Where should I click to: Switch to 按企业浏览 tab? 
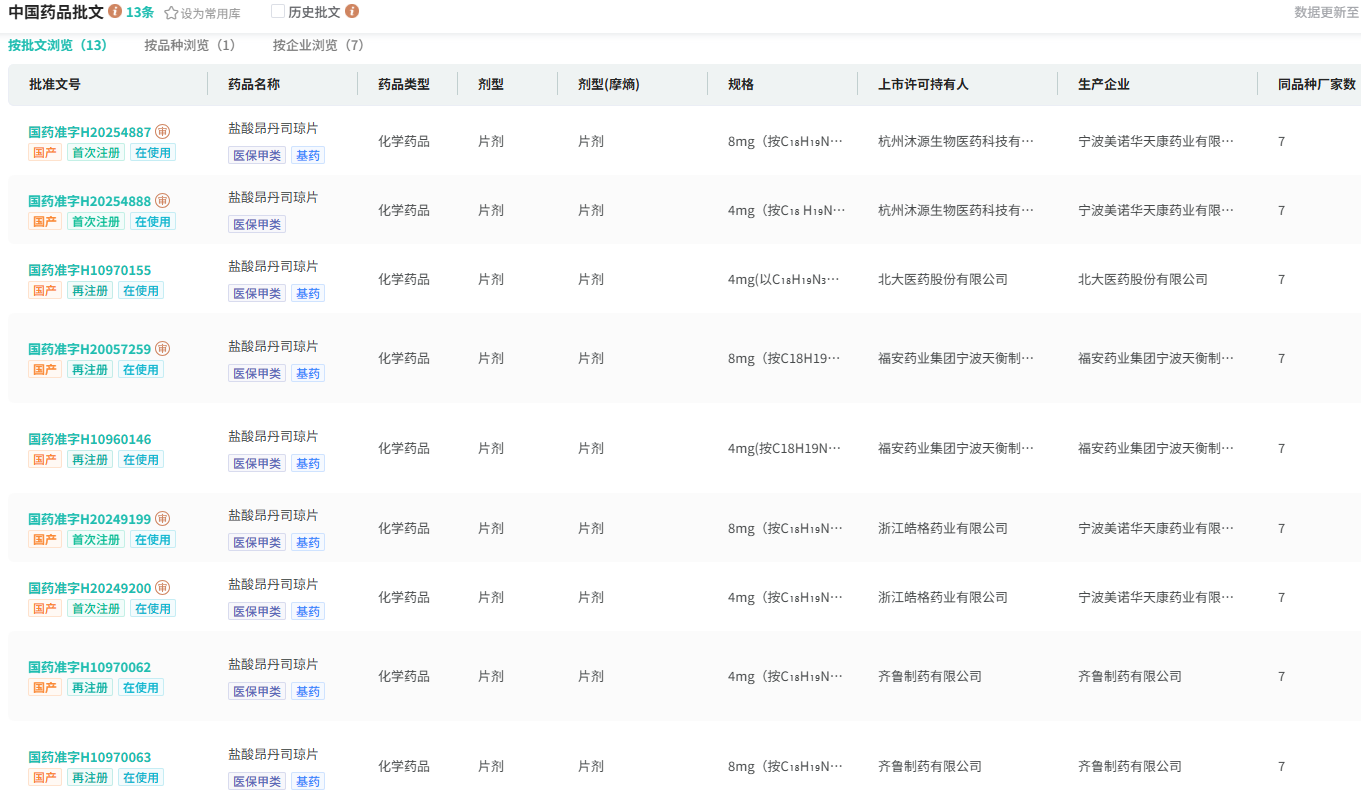pyautogui.click(x=318, y=46)
